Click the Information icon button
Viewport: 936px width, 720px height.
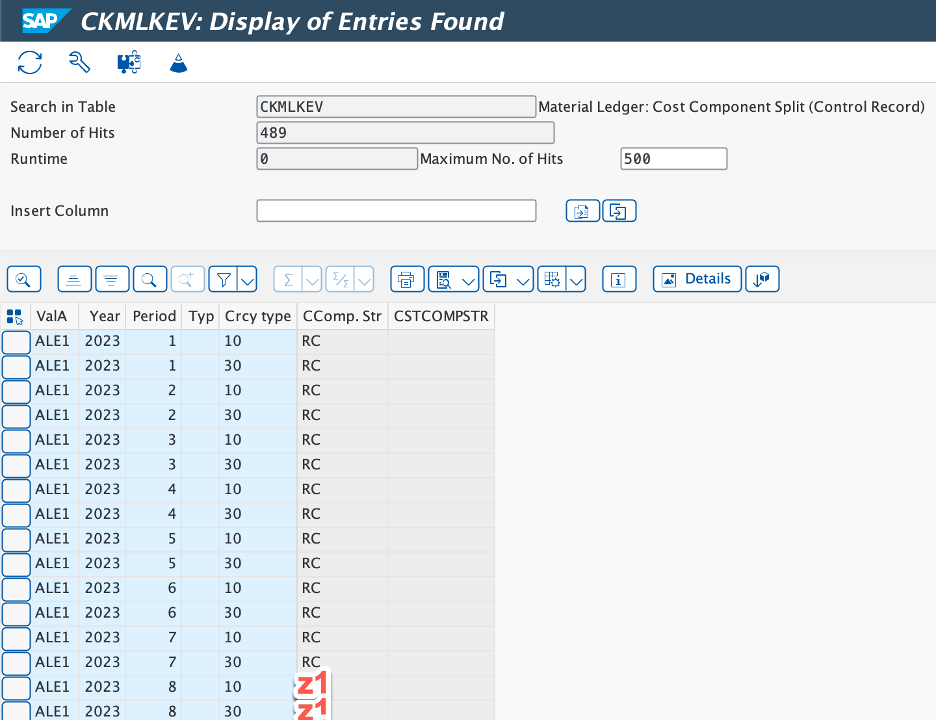click(x=619, y=279)
